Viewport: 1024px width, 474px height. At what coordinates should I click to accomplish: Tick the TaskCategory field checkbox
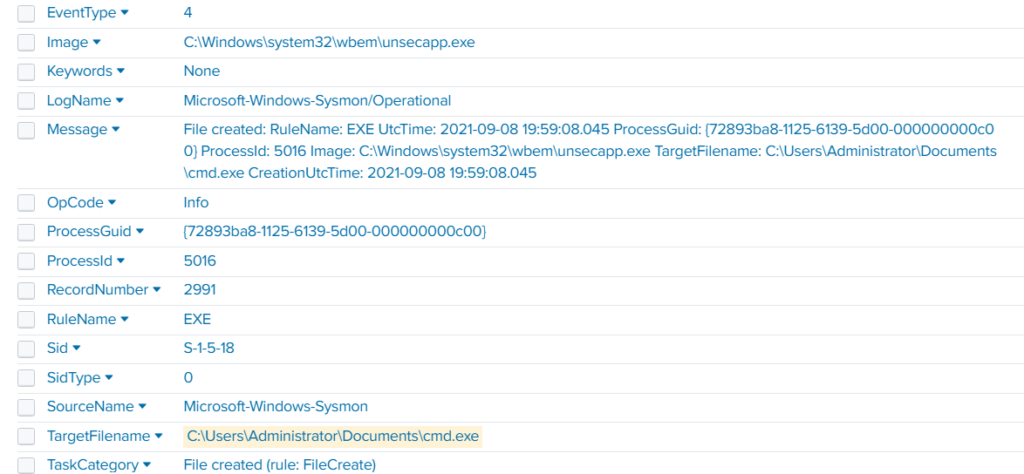pyautogui.click(x=26, y=465)
